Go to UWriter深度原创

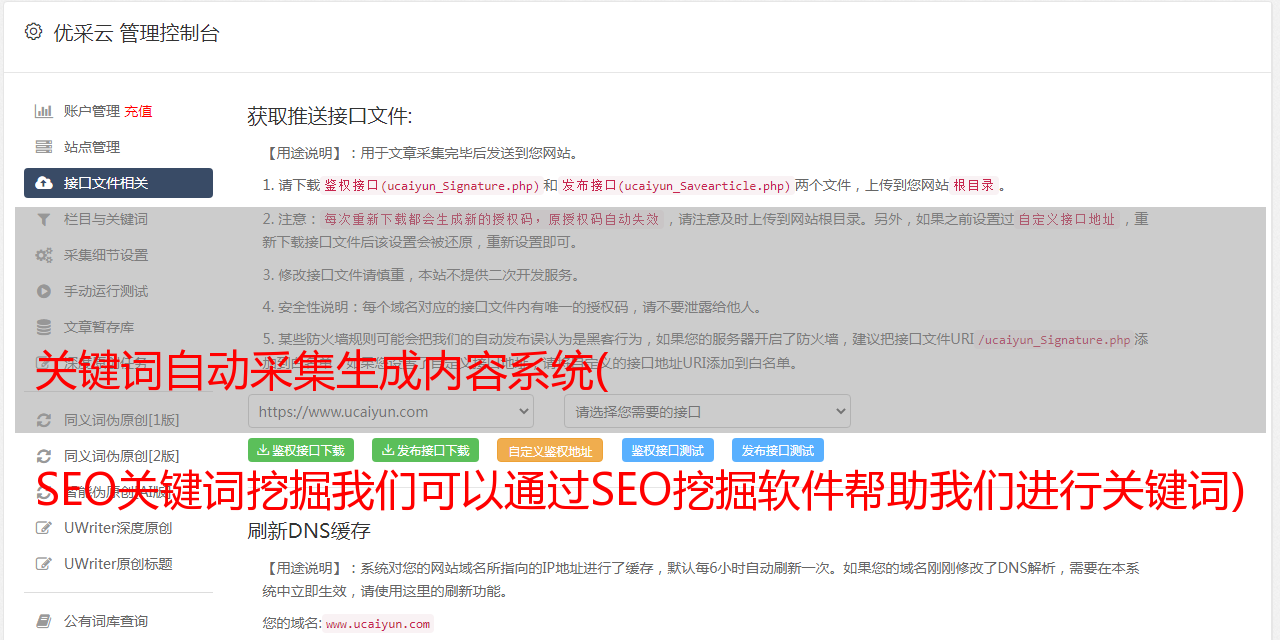pos(118,528)
